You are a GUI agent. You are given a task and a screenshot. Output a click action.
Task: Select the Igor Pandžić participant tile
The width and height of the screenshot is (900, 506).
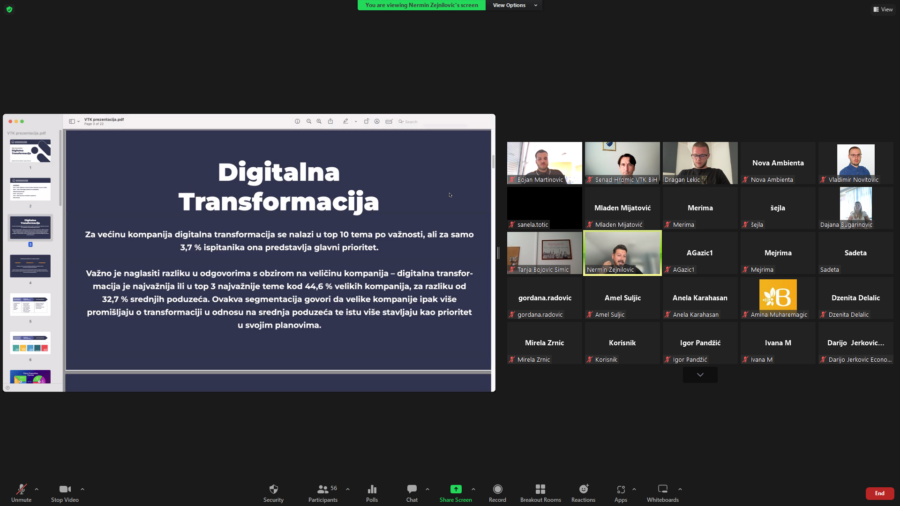700,342
